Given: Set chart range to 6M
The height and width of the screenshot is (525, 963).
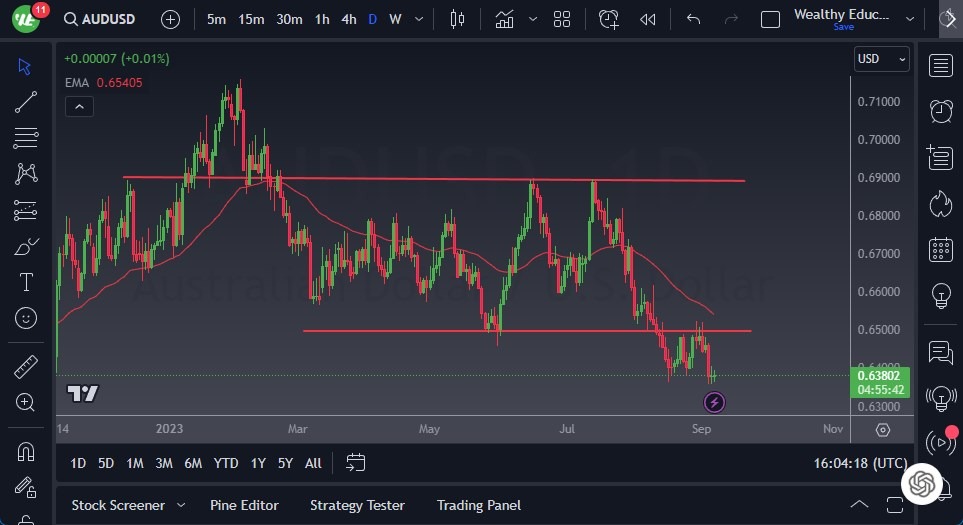Looking at the screenshot, I should (193, 464).
